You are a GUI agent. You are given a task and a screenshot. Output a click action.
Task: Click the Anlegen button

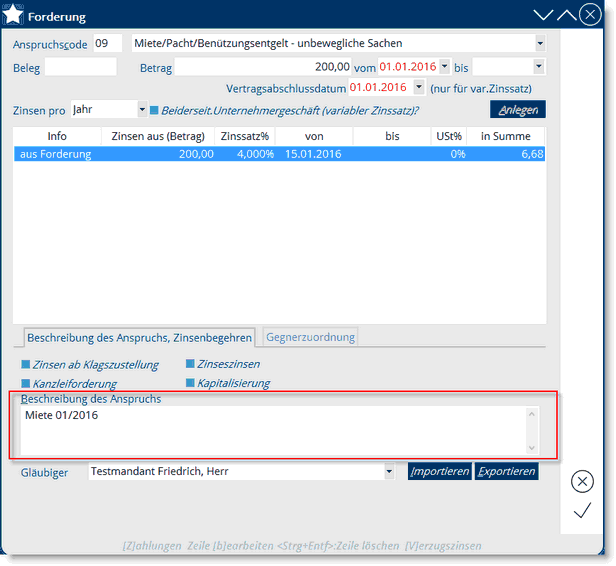[x=518, y=110]
